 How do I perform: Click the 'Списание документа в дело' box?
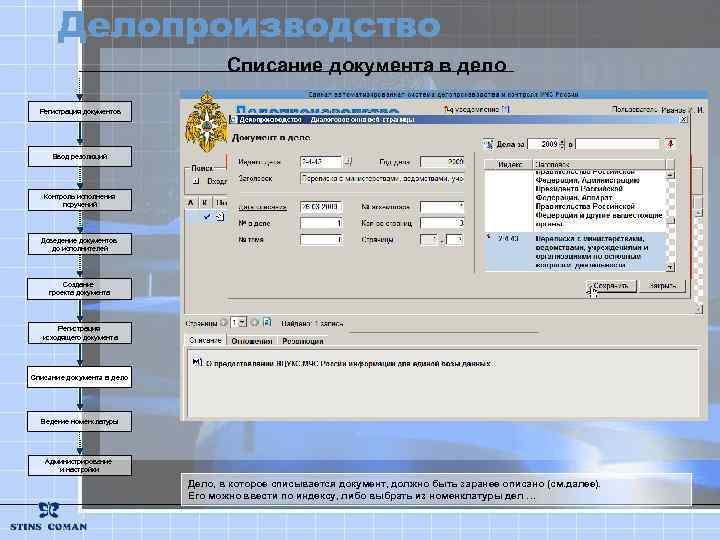(79, 377)
